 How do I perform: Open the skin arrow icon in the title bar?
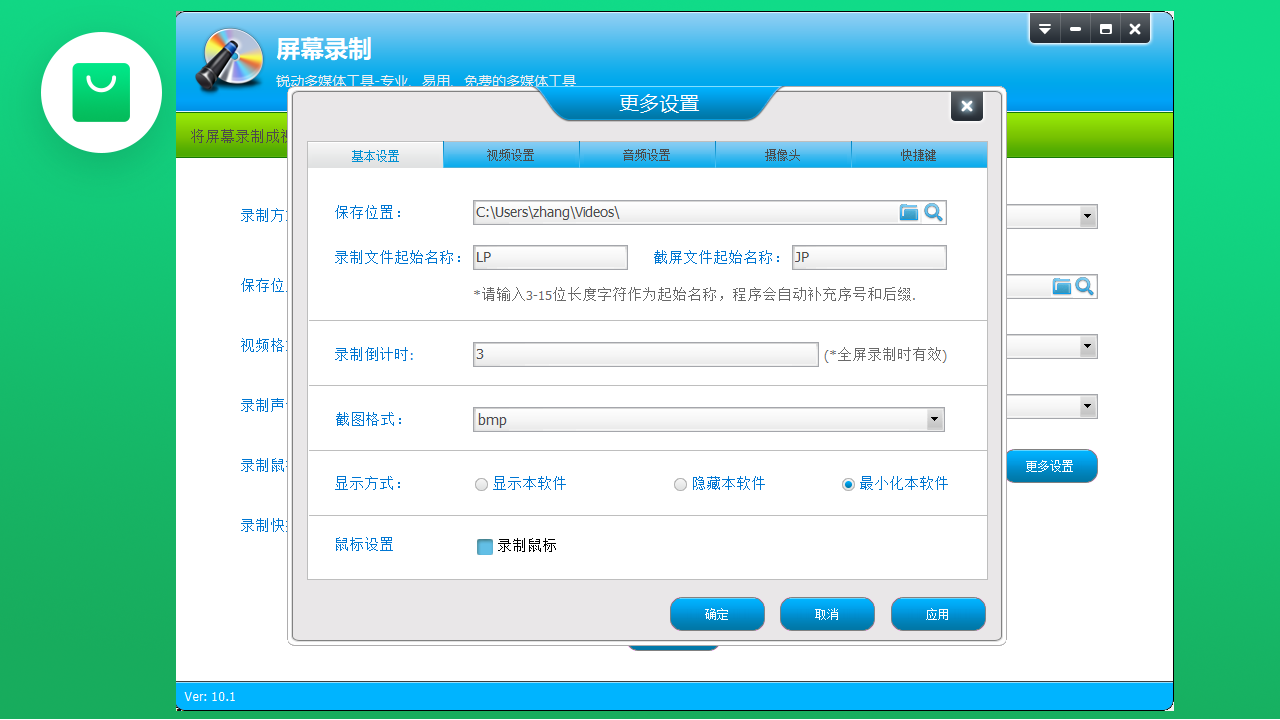tap(1044, 28)
